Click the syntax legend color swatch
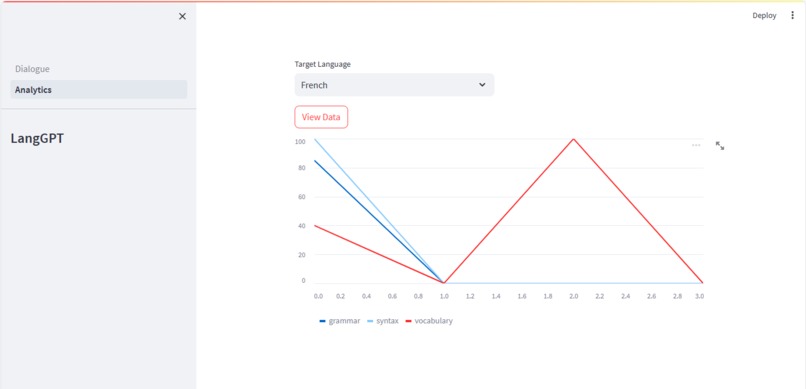The height and width of the screenshot is (389, 806). [370, 321]
